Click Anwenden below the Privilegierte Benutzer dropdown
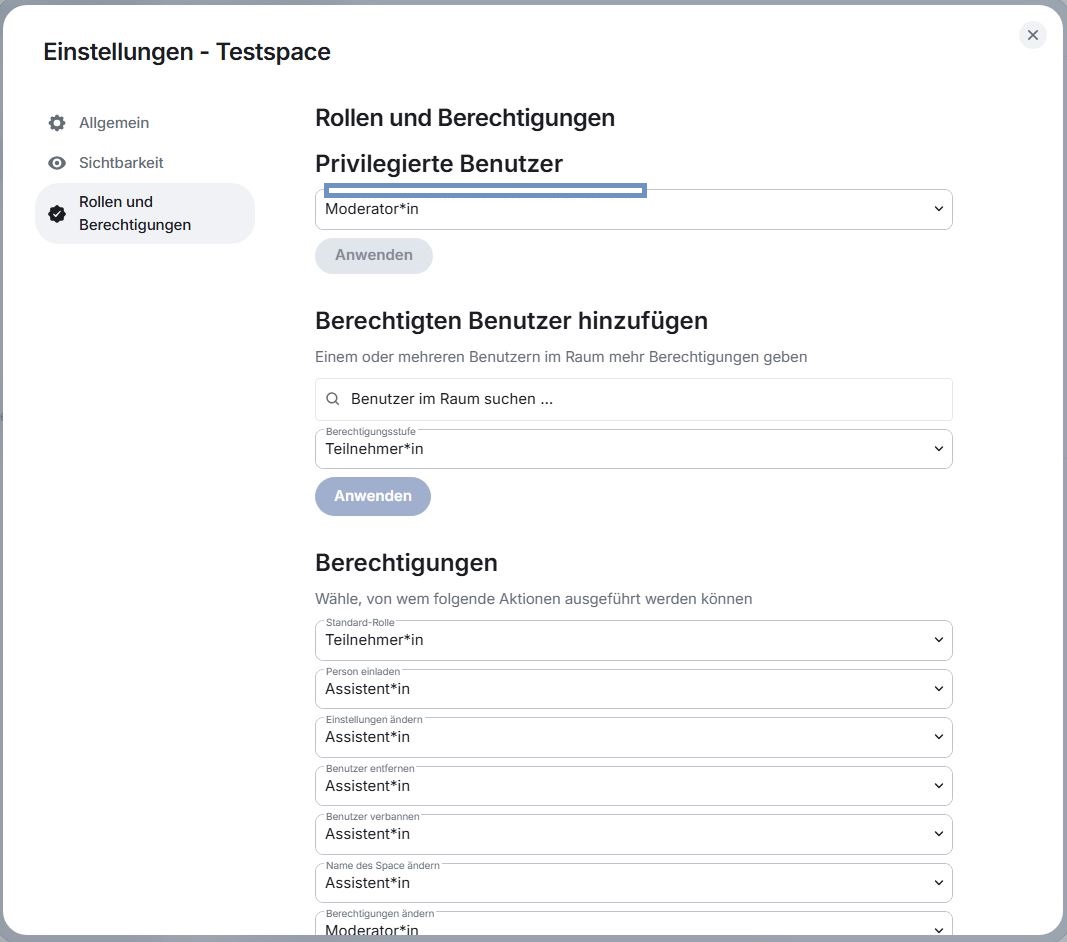The height and width of the screenshot is (942, 1067). [374, 255]
